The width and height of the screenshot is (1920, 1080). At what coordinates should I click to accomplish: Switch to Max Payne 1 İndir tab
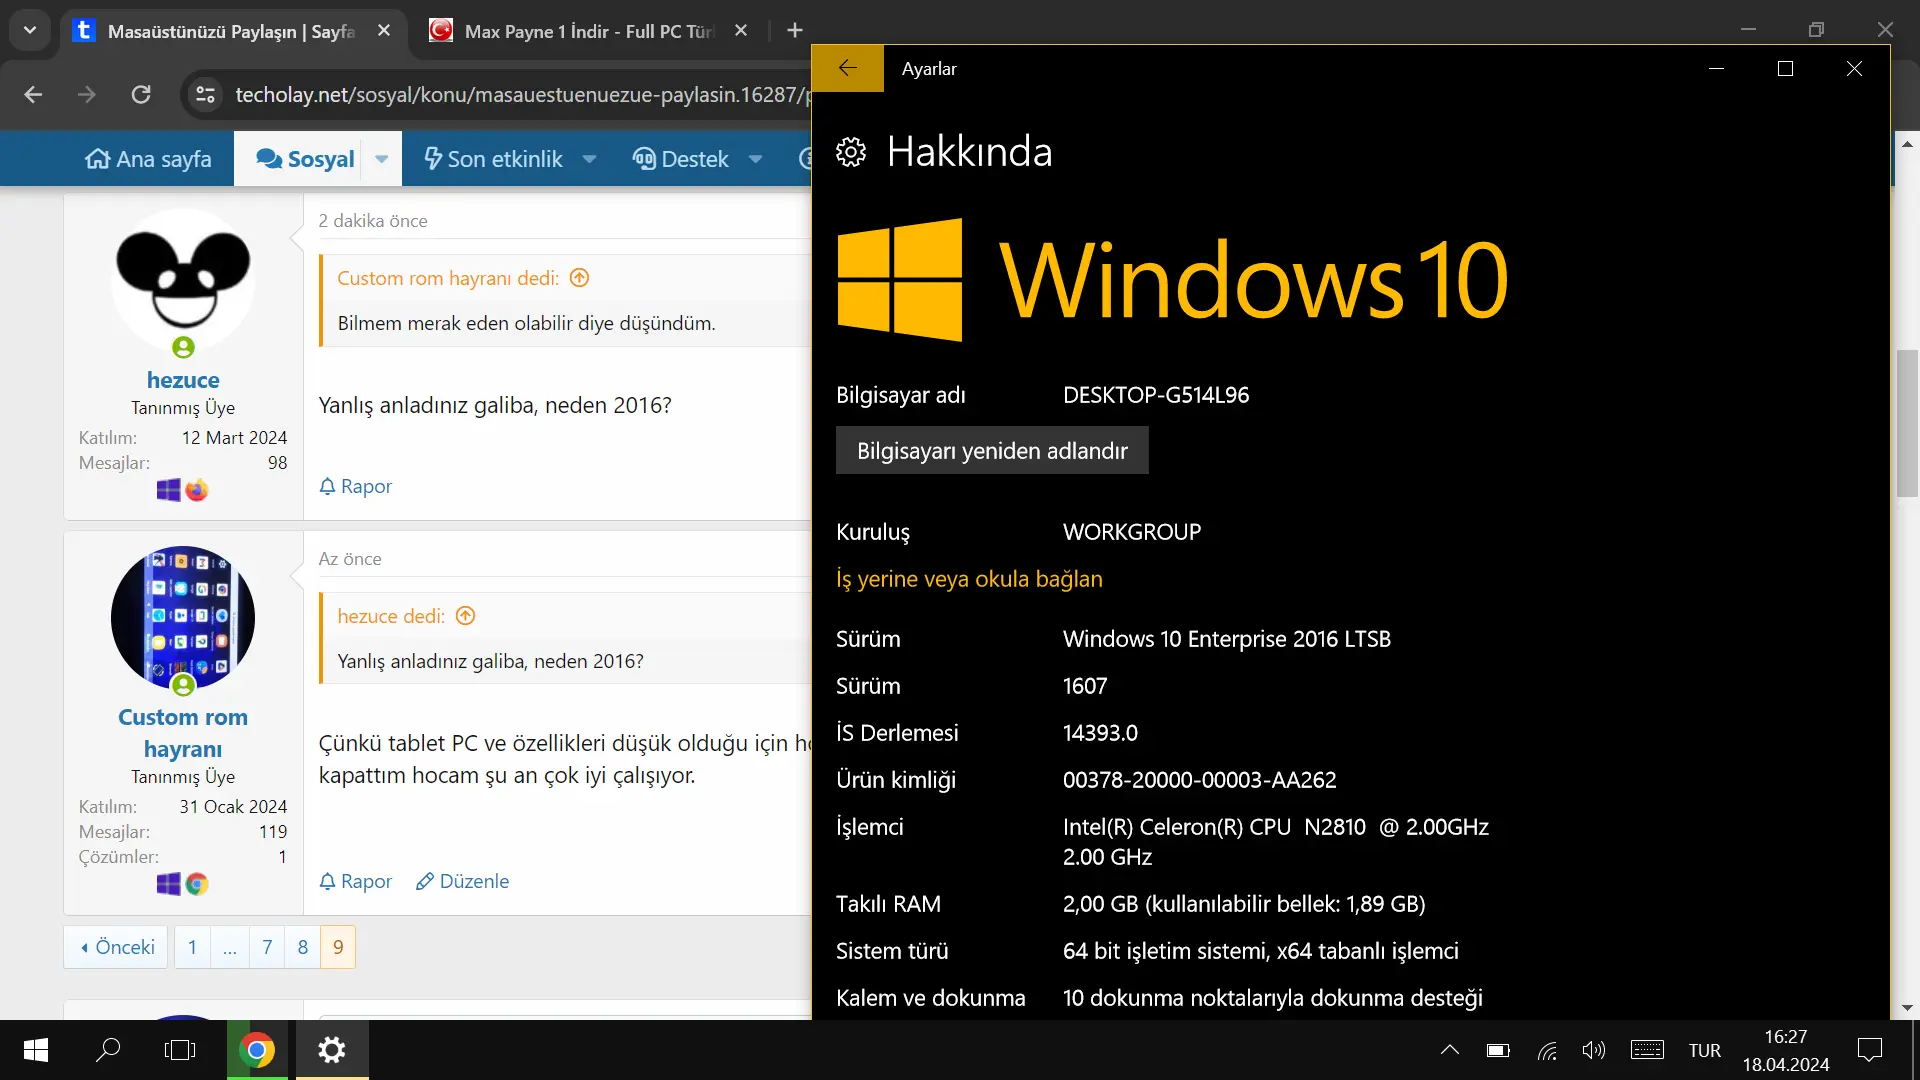[588, 31]
